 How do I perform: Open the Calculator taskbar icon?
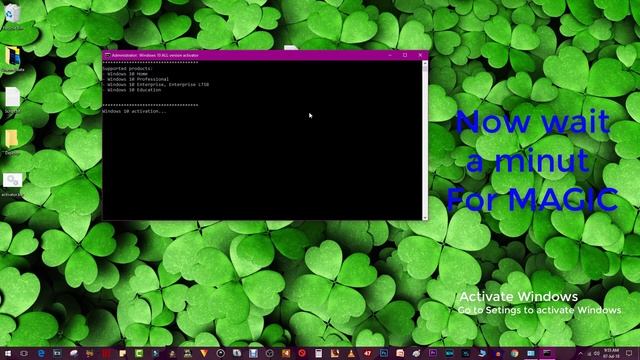[319, 353]
